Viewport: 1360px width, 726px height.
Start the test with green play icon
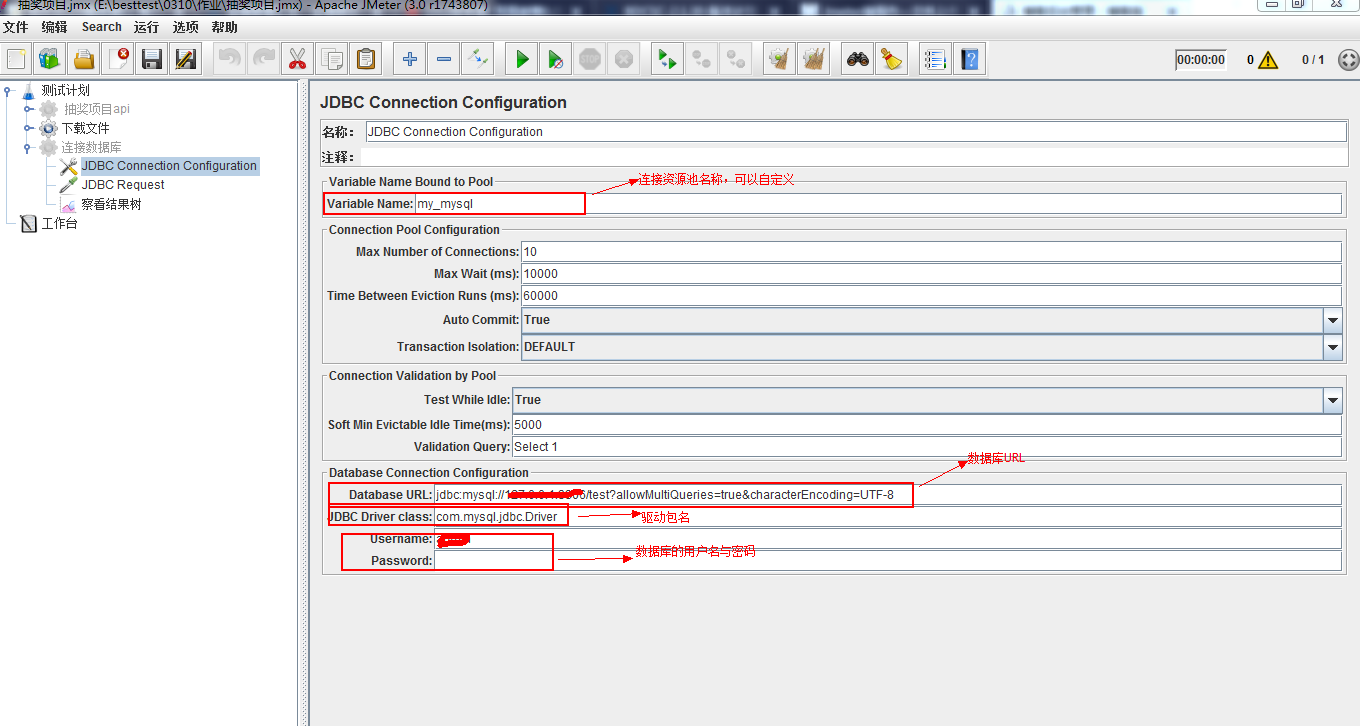521,59
